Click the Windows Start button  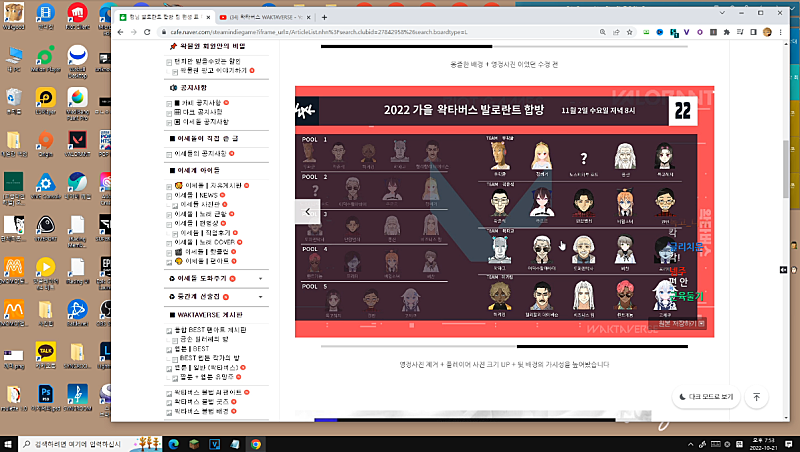coord(8,444)
